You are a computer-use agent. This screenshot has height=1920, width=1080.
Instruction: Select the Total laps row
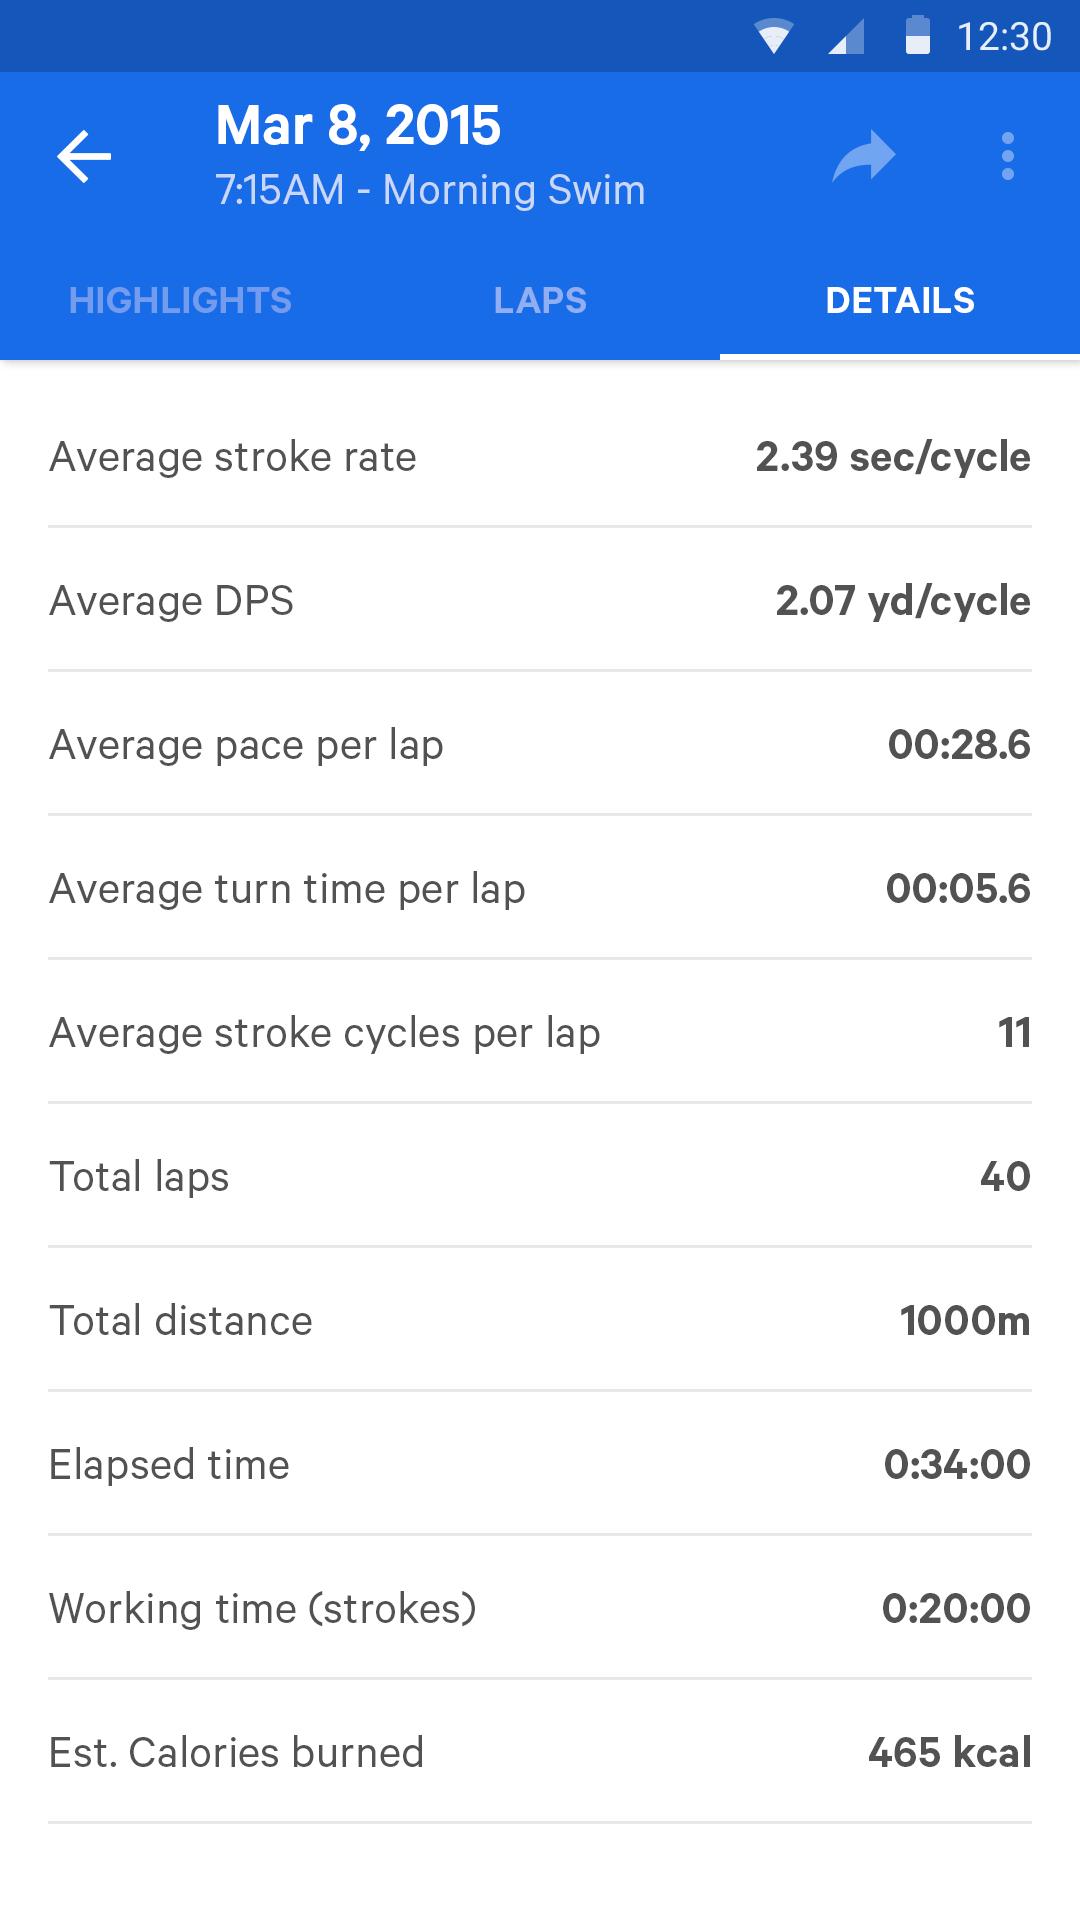540,1177
